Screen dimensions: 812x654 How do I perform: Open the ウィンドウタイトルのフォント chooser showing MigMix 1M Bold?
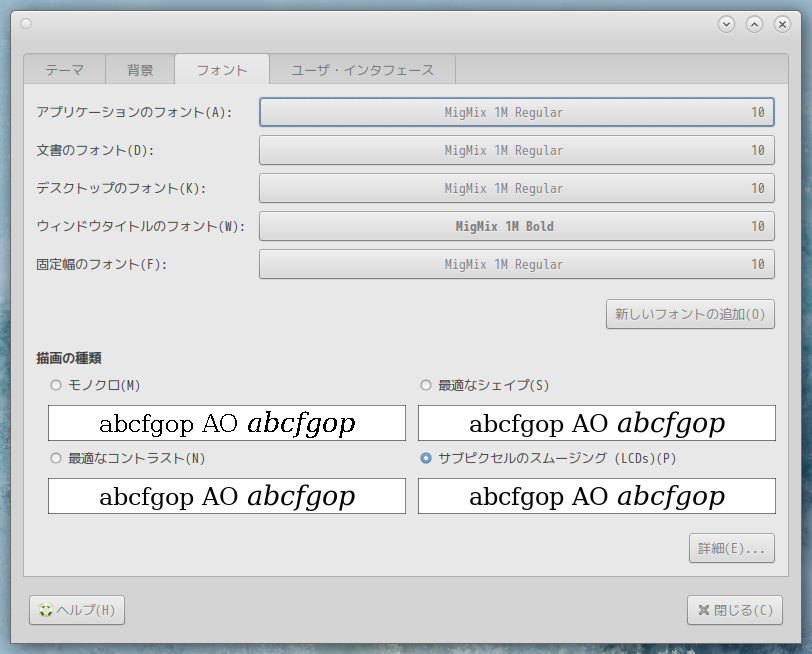tap(517, 226)
